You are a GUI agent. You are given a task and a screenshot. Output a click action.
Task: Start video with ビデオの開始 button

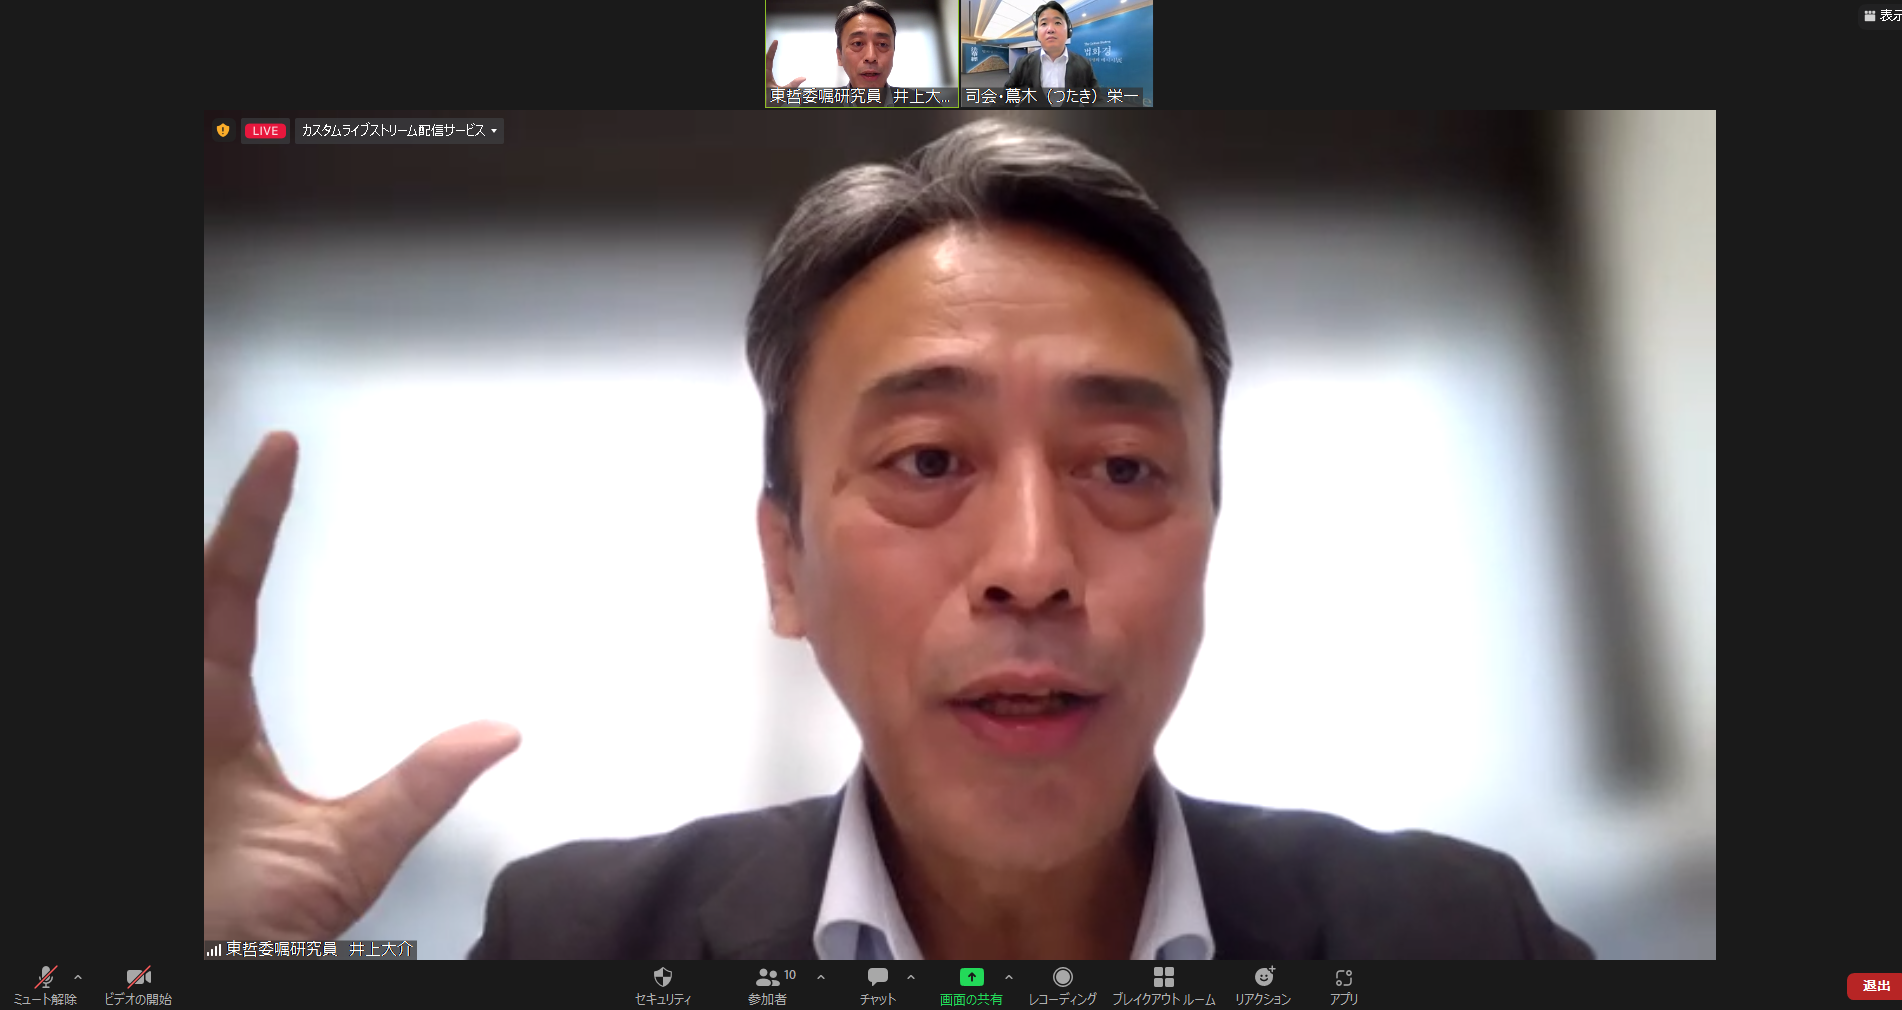(x=138, y=985)
